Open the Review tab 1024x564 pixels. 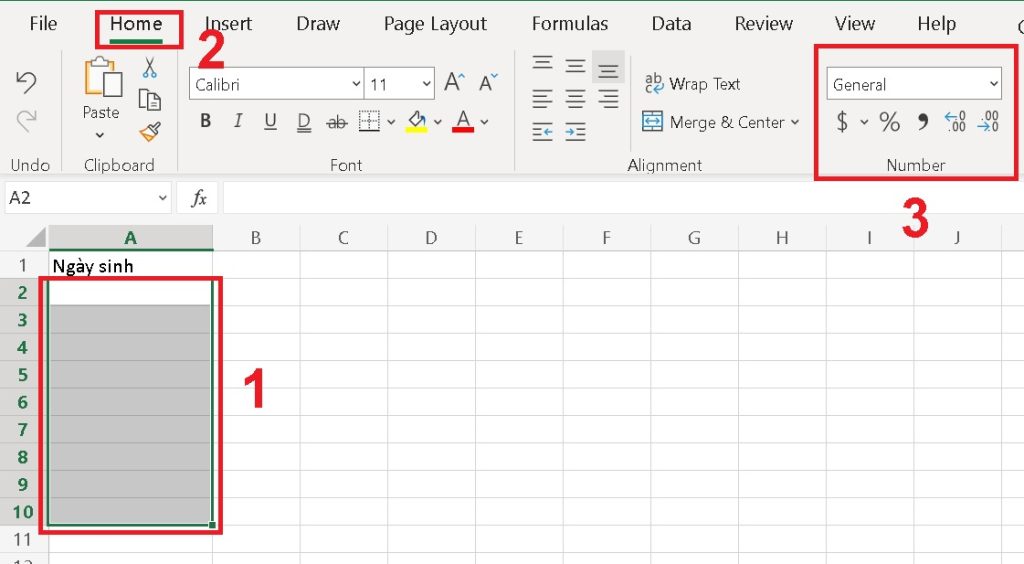click(x=763, y=24)
